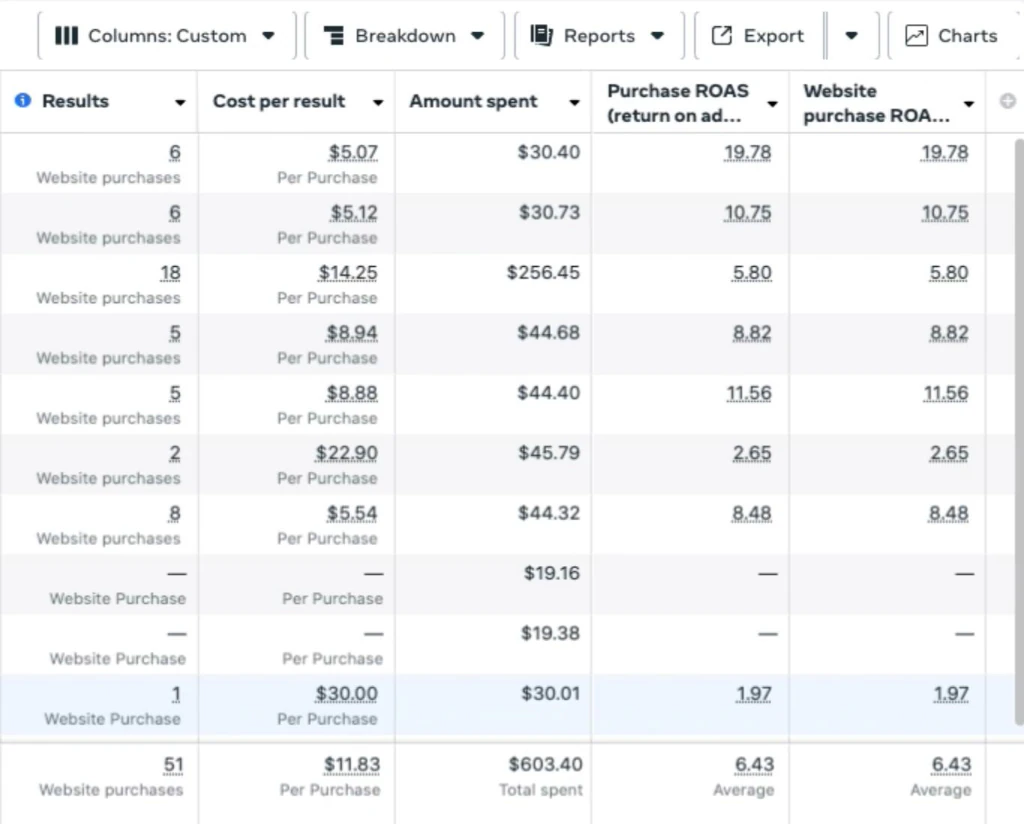The image size is (1024, 824).
Task: Click the total spent $603.40
Action: (x=546, y=765)
